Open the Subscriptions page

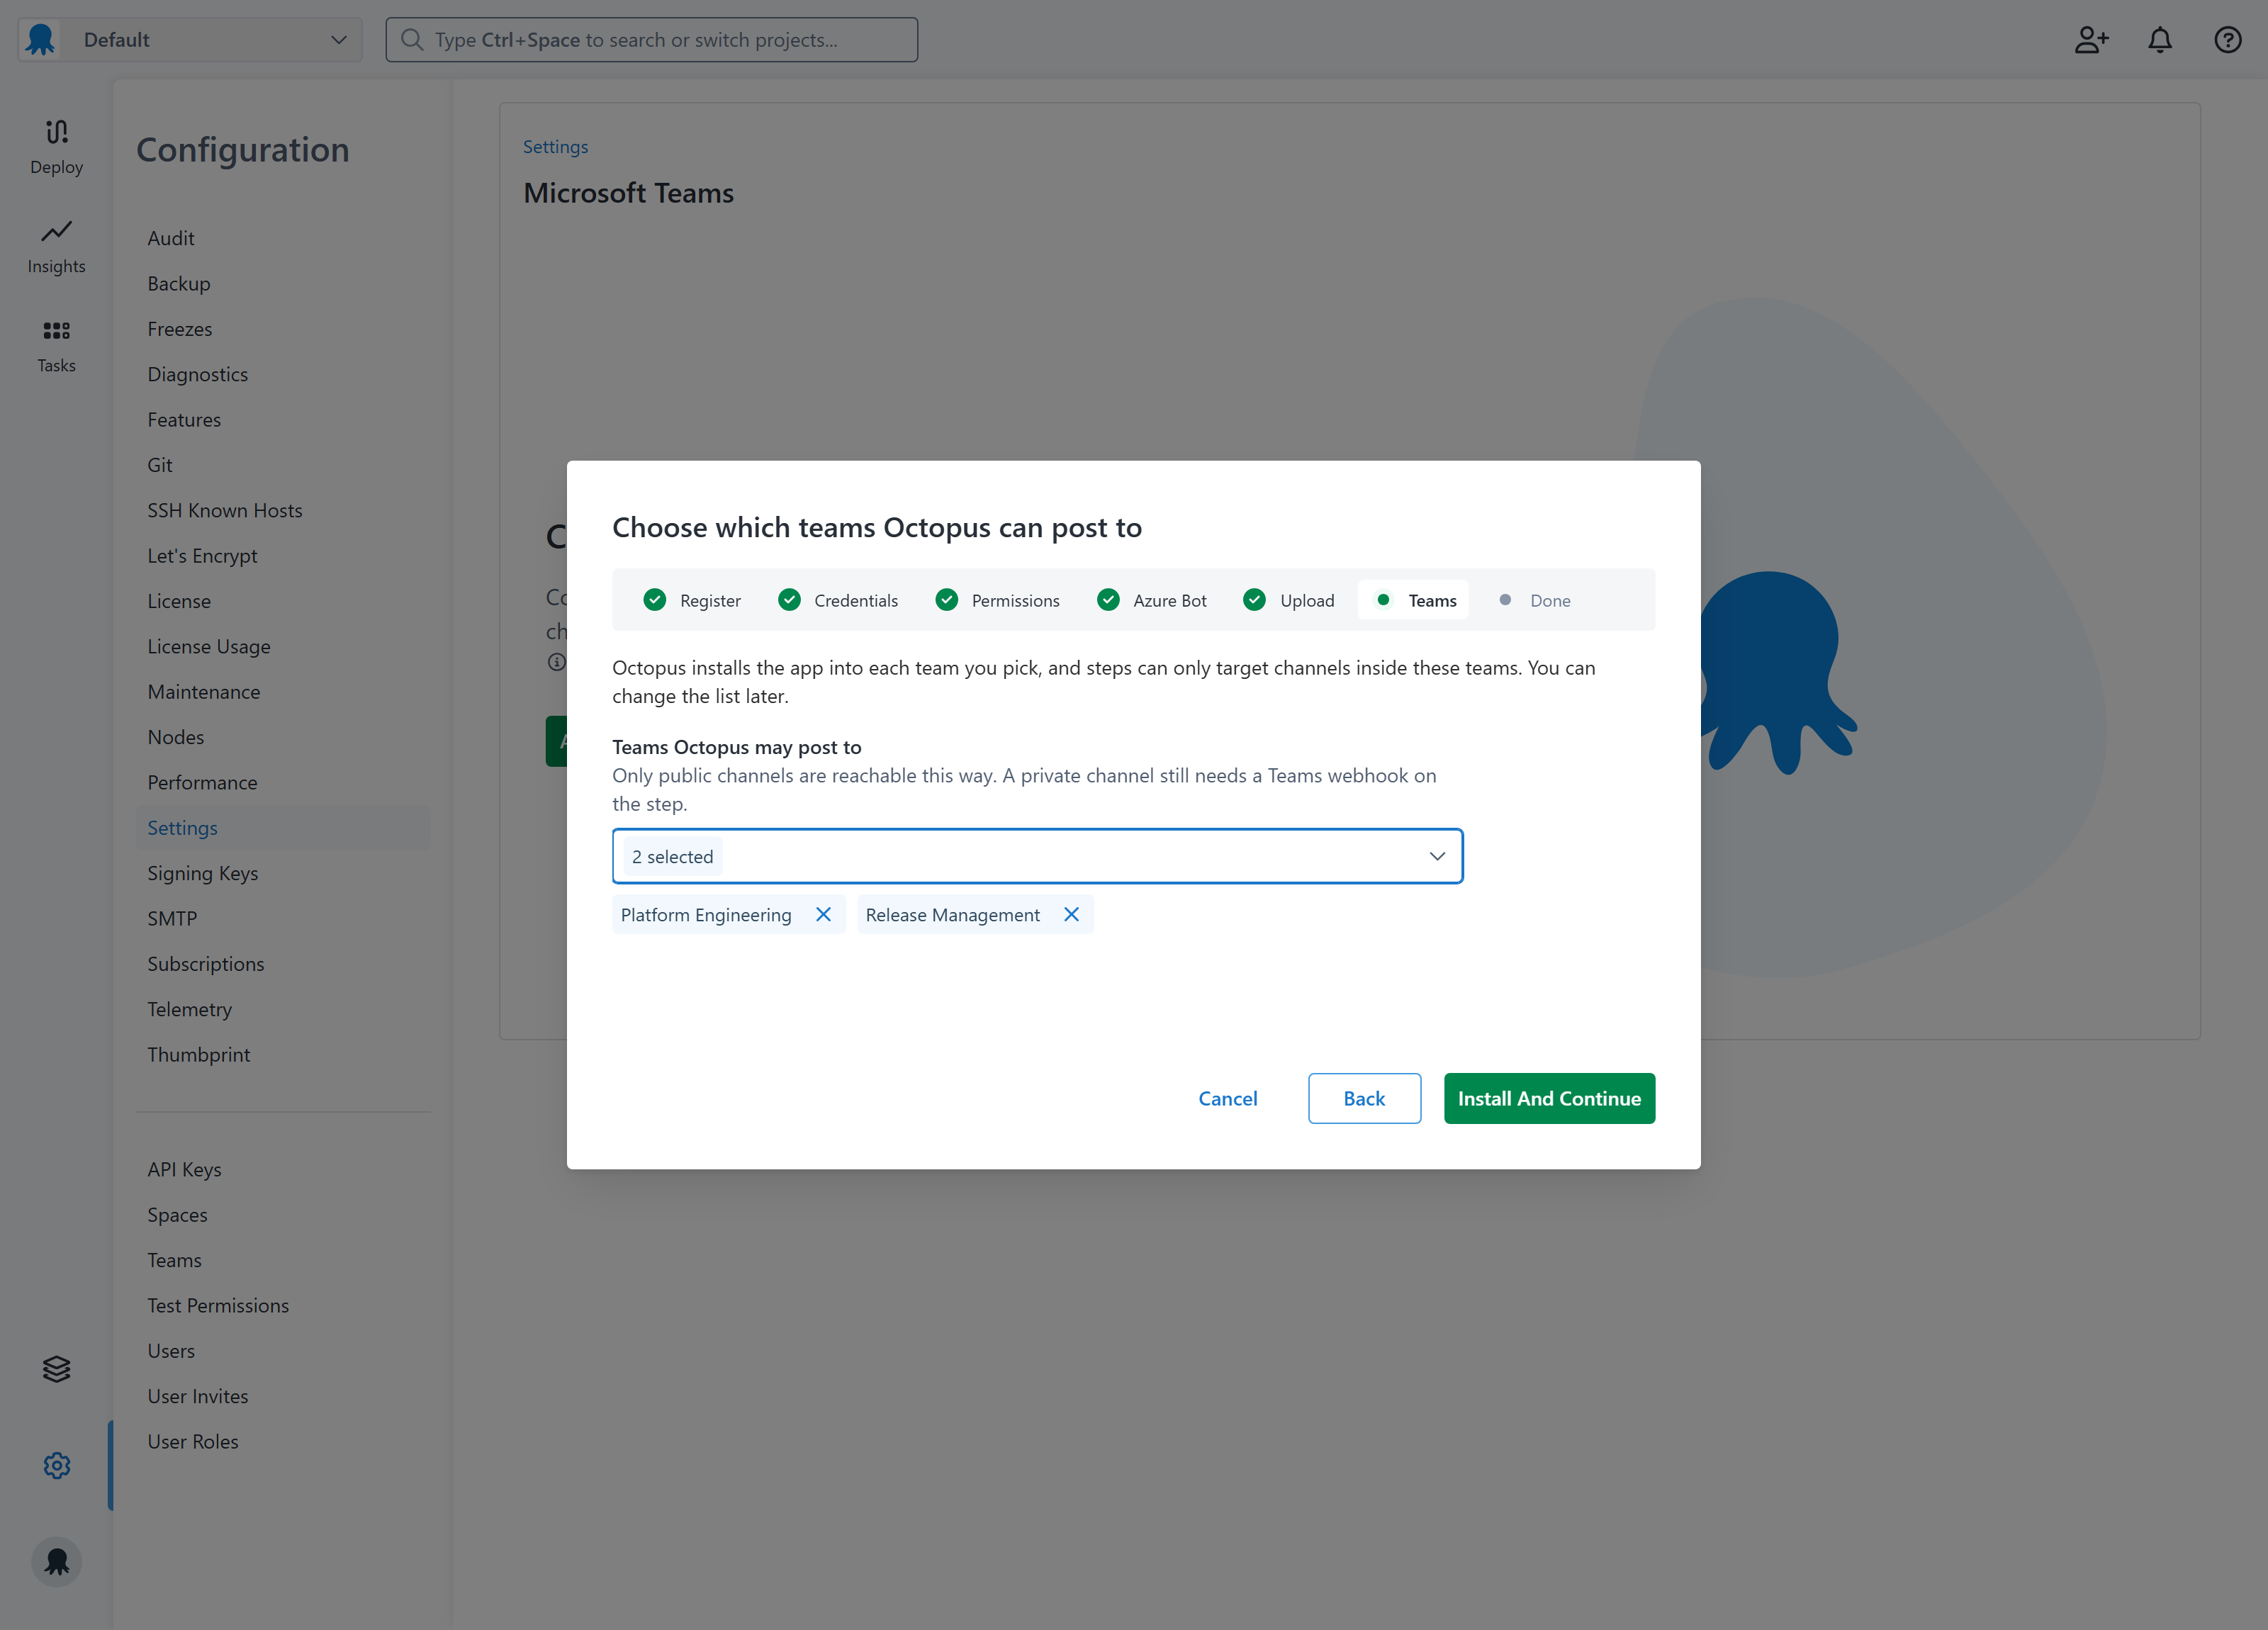(x=206, y=963)
